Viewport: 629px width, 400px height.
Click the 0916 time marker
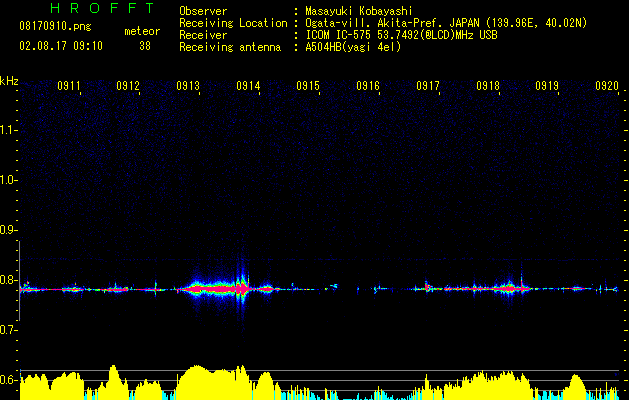pos(368,86)
